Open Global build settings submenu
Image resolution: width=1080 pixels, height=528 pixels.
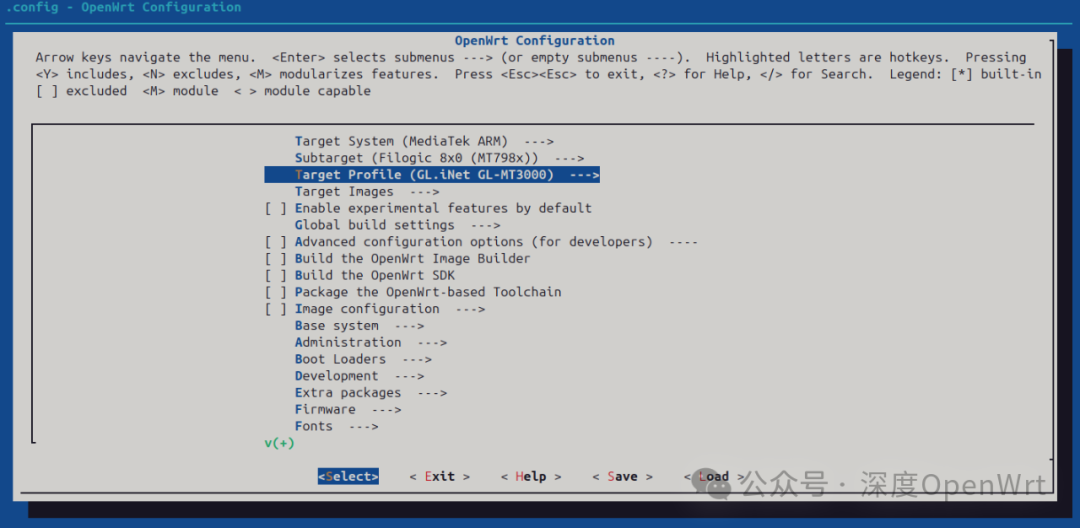[396, 225]
